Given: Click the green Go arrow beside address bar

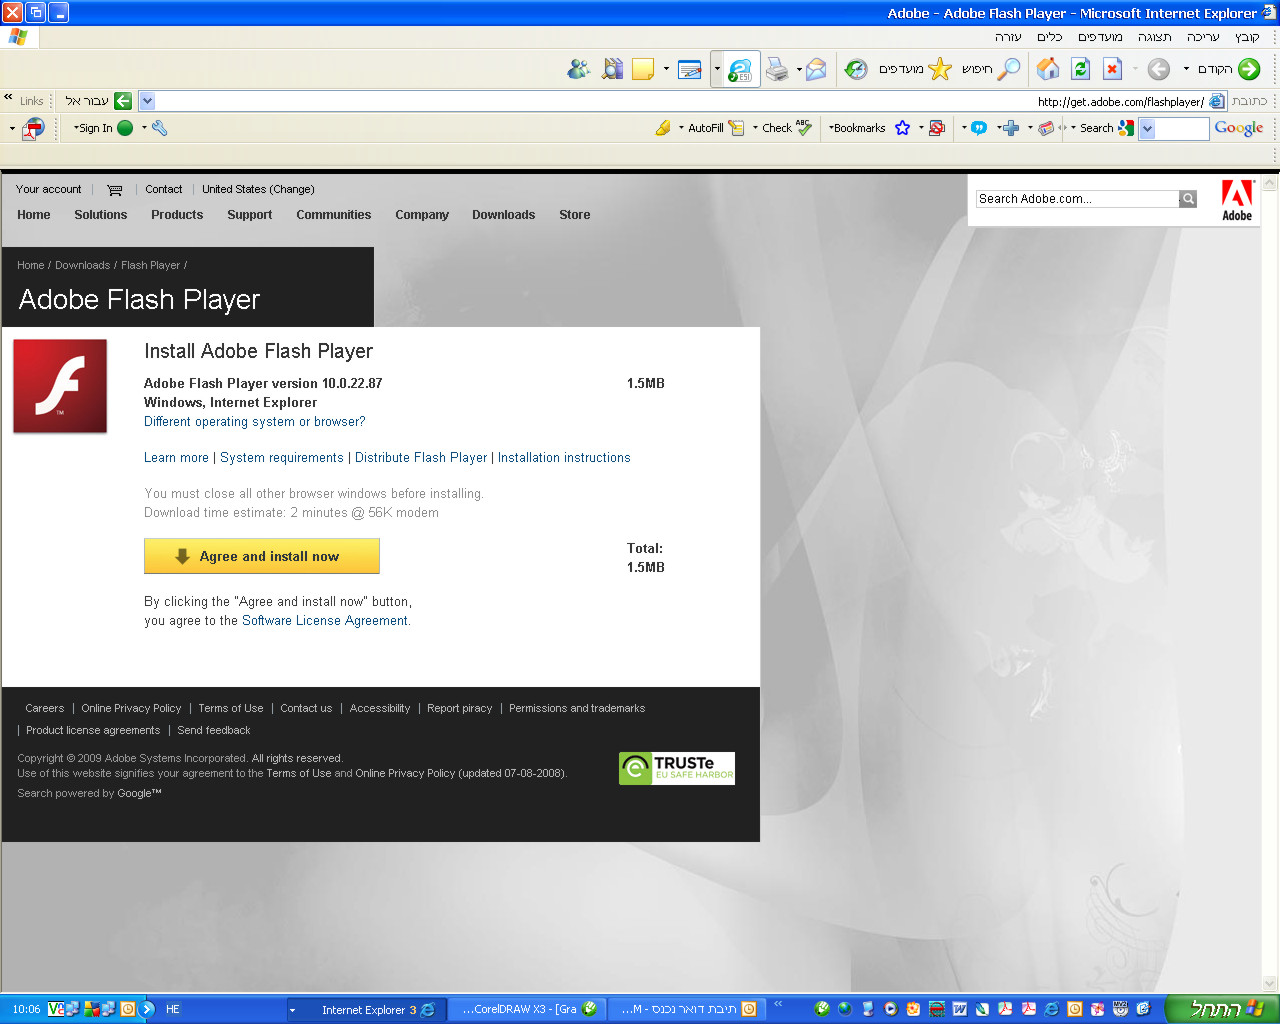Looking at the screenshot, I should click(x=123, y=101).
